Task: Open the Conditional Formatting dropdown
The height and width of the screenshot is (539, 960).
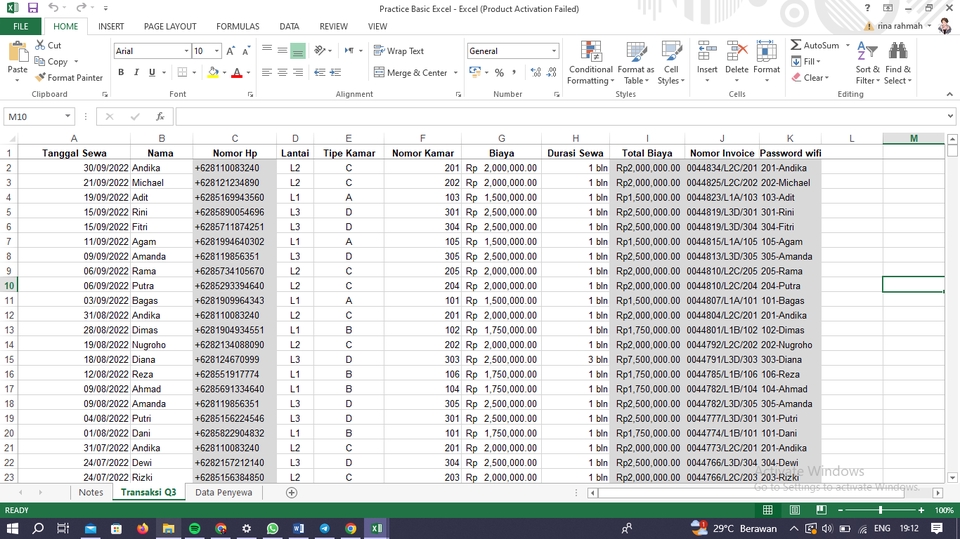Action: (x=591, y=63)
